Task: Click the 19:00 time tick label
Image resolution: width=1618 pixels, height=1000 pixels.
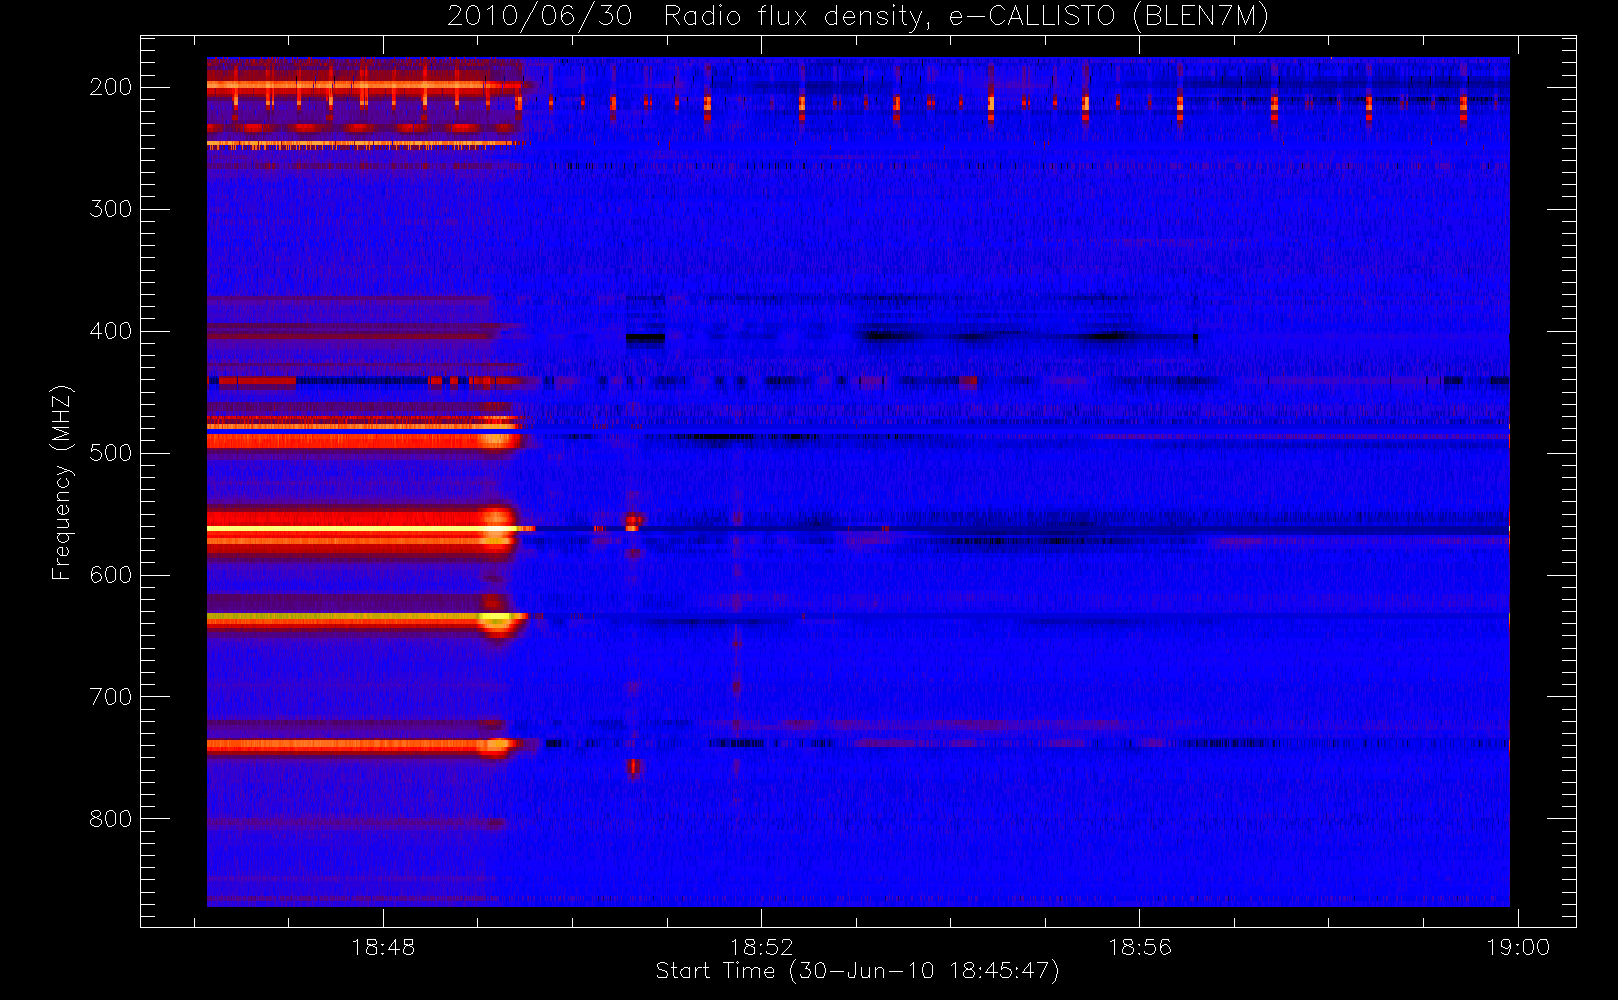Action: click(1518, 947)
